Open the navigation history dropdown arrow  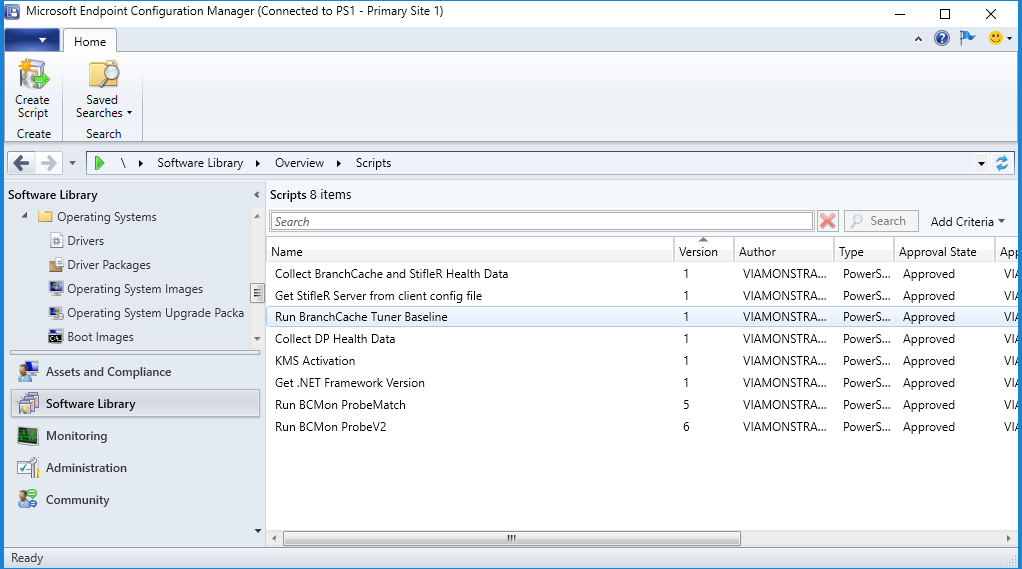pos(72,163)
